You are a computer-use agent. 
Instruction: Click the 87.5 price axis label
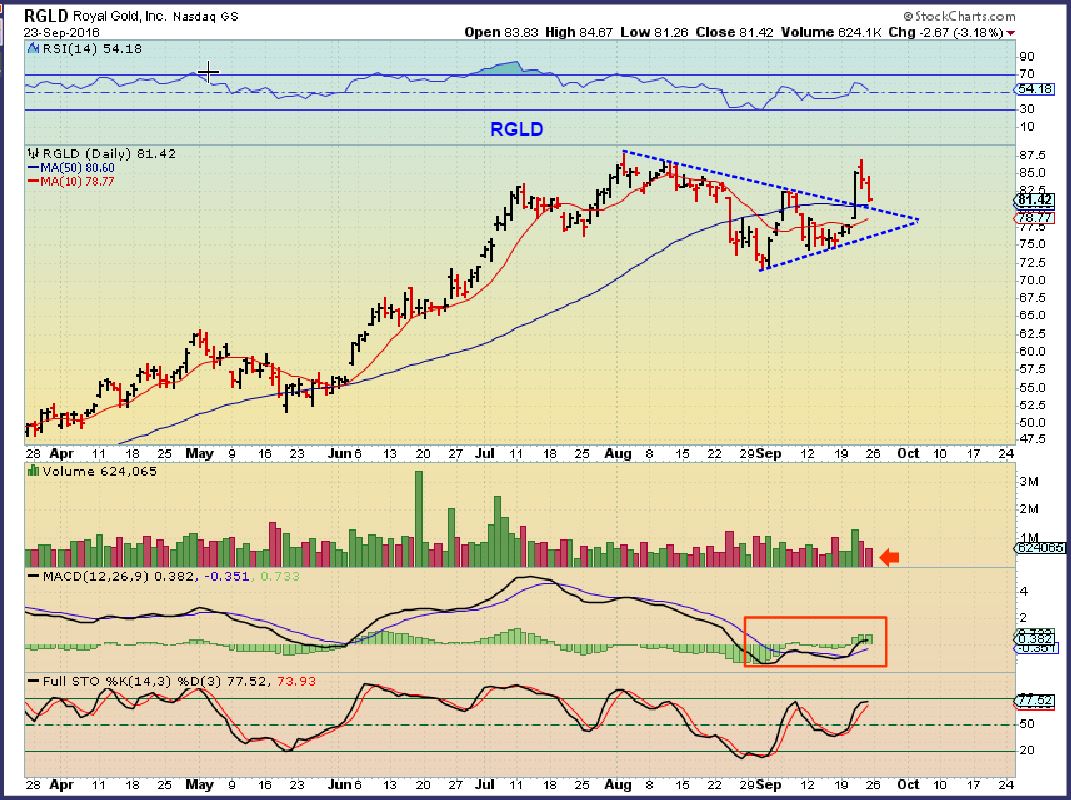click(x=1032, y=155)
